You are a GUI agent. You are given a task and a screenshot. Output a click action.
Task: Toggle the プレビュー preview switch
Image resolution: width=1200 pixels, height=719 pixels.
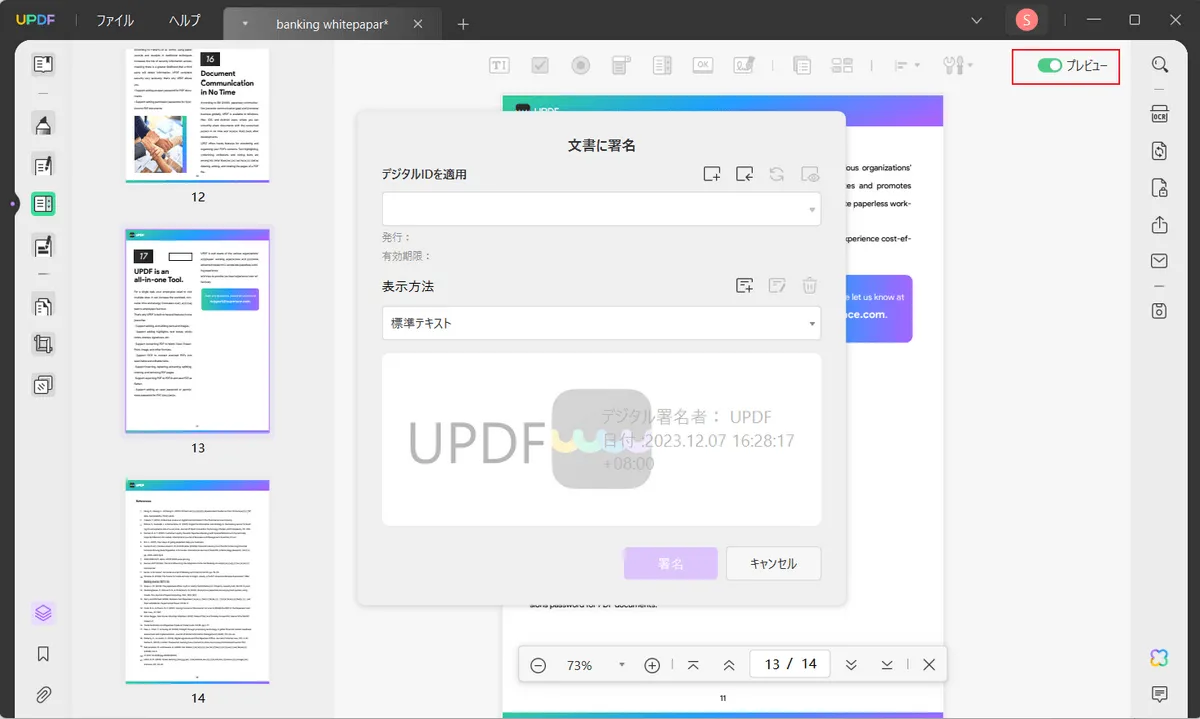click(x=1049, y=65)
